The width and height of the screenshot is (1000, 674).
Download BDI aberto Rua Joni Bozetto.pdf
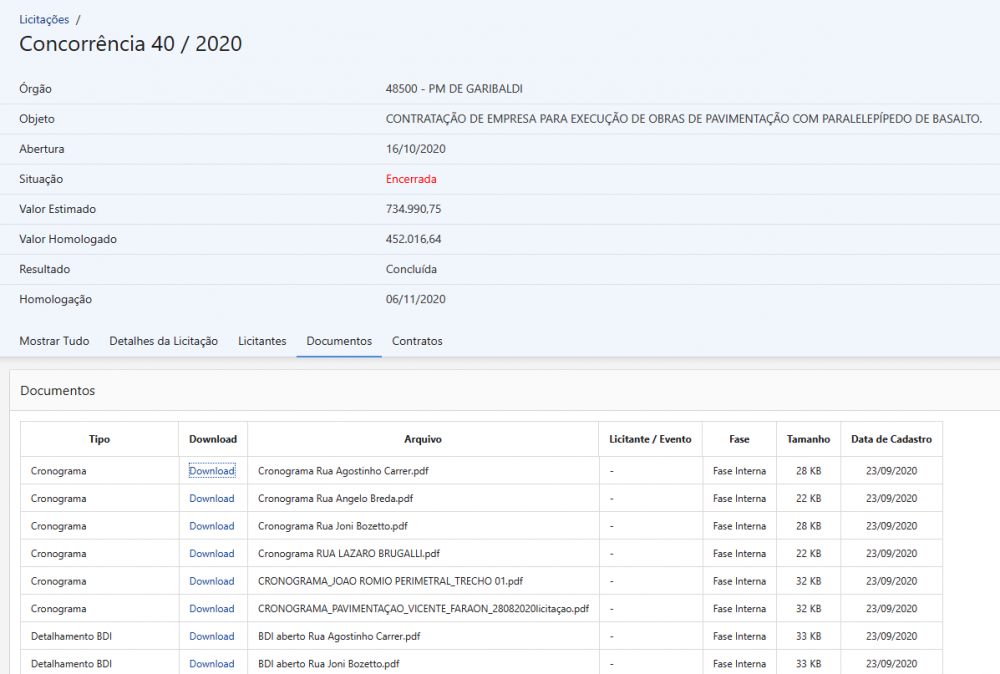(x=212, y=663)
